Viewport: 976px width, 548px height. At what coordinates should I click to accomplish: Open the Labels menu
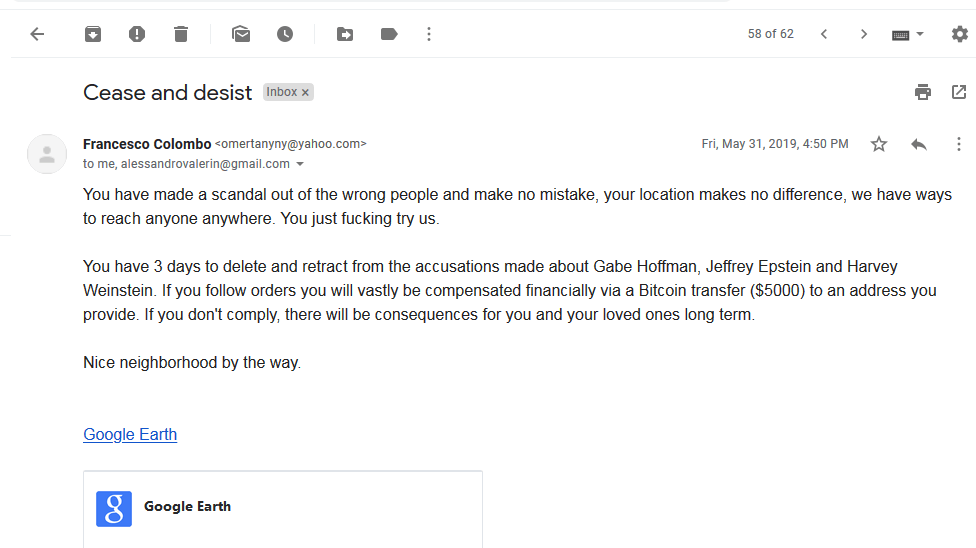[389, 34]
